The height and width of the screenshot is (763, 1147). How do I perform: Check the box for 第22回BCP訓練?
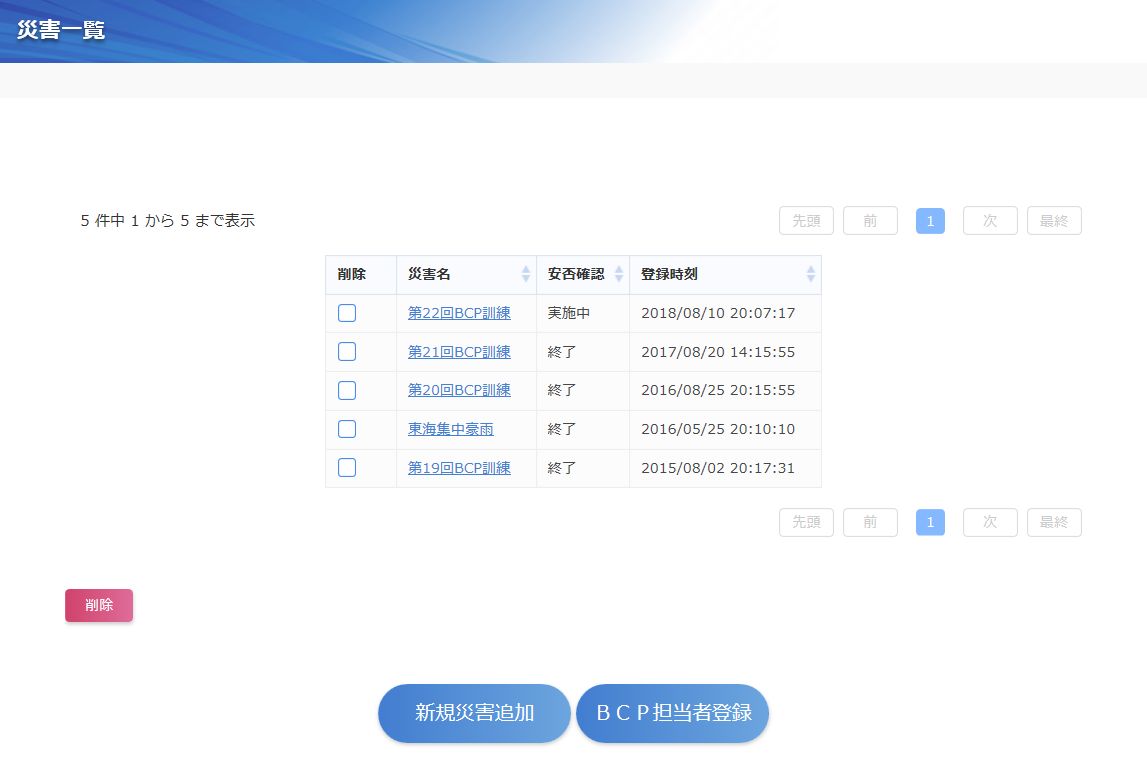[x=347, y=313]
